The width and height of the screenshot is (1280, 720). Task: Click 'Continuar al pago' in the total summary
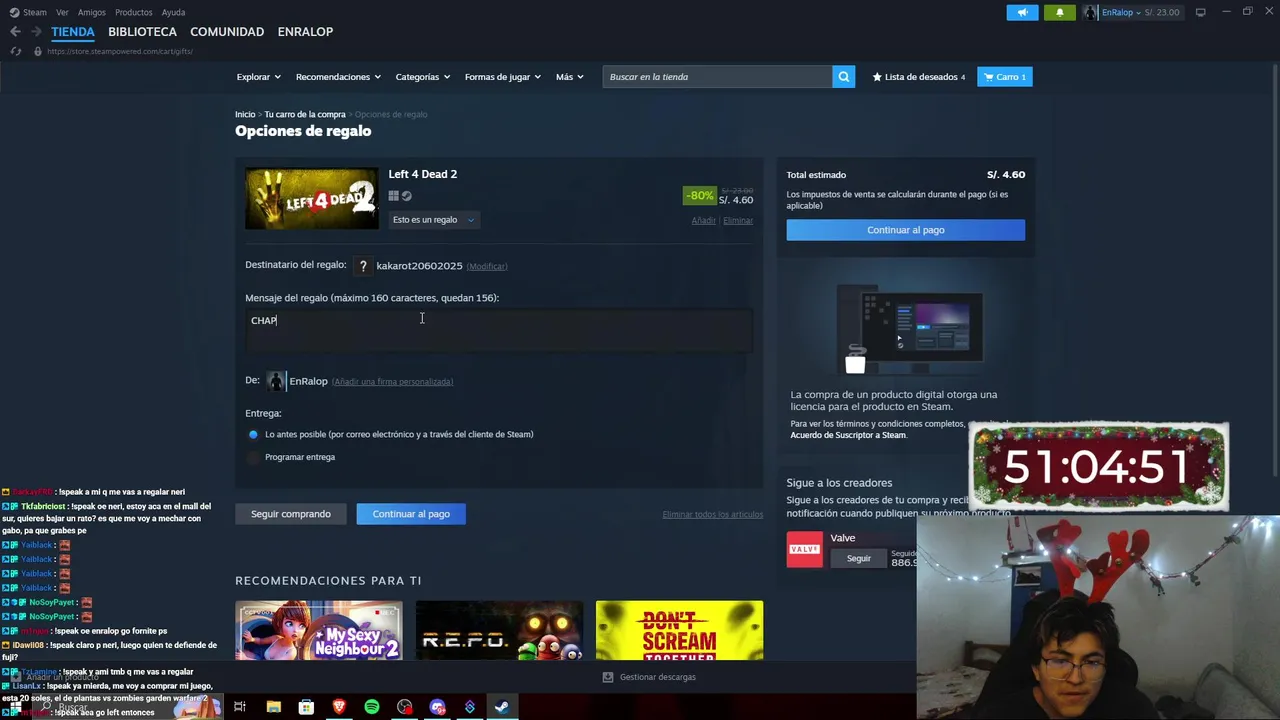coord(905,230)
